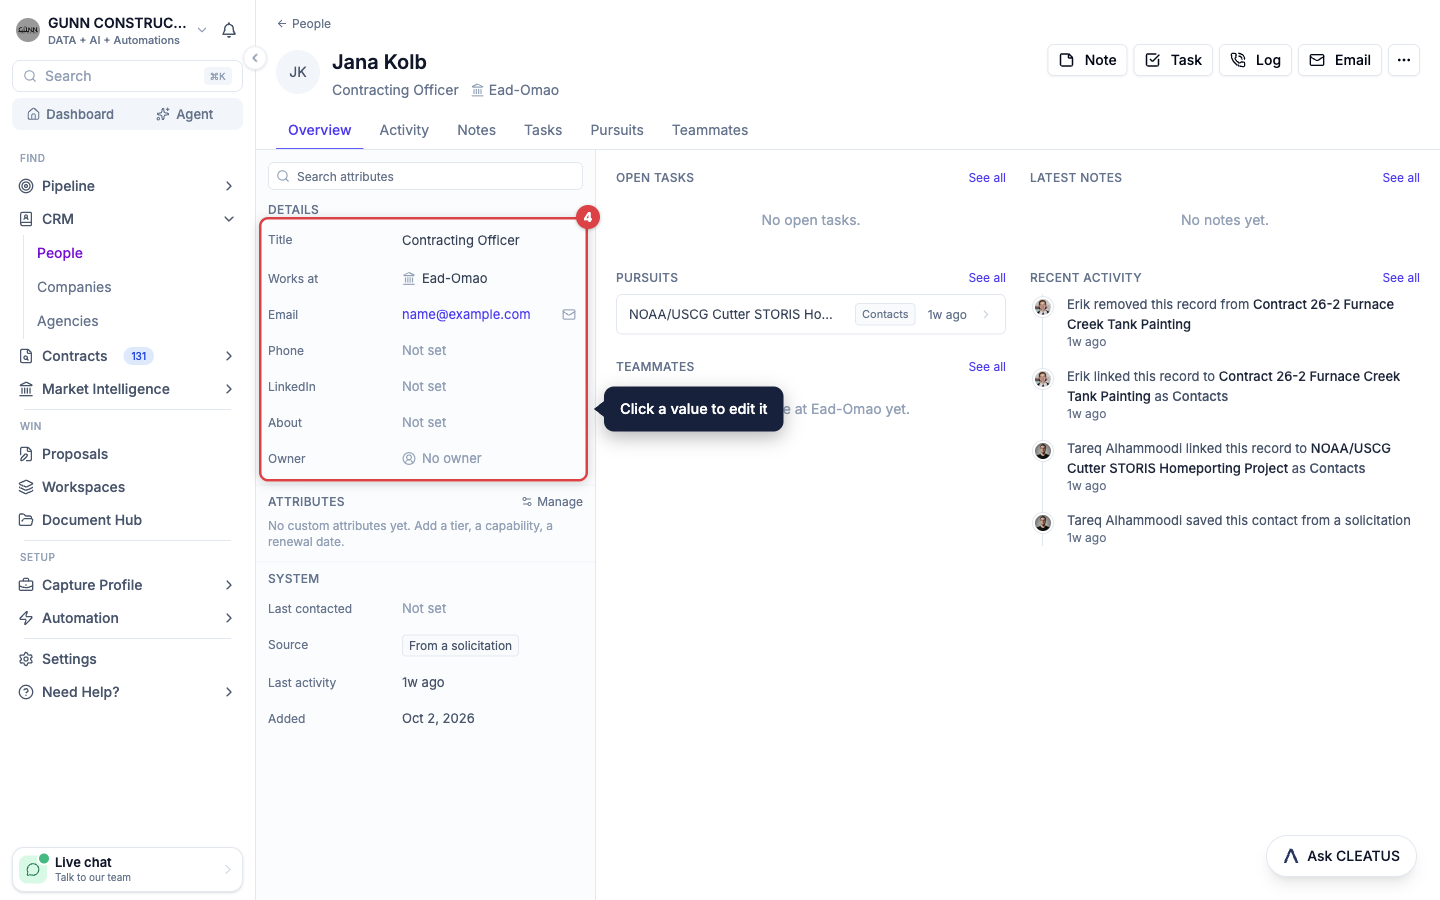Click the back arrow next to People
Image resolution: width=1440 pixels, height=900 pixels.
pos(282,23)
